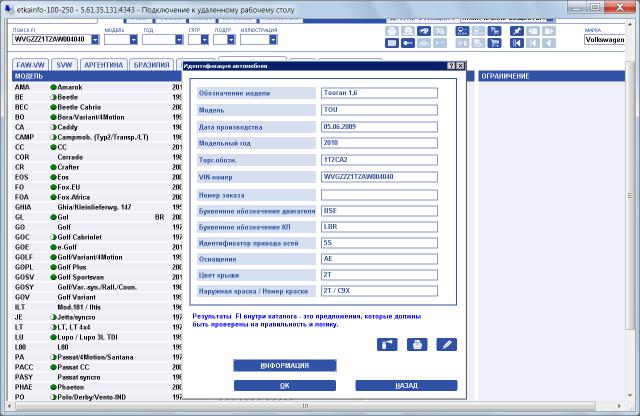Expand the МОДЕЛЬ dropdown
640x416 pixels.
pyautogui.click(x=133, y=40)
